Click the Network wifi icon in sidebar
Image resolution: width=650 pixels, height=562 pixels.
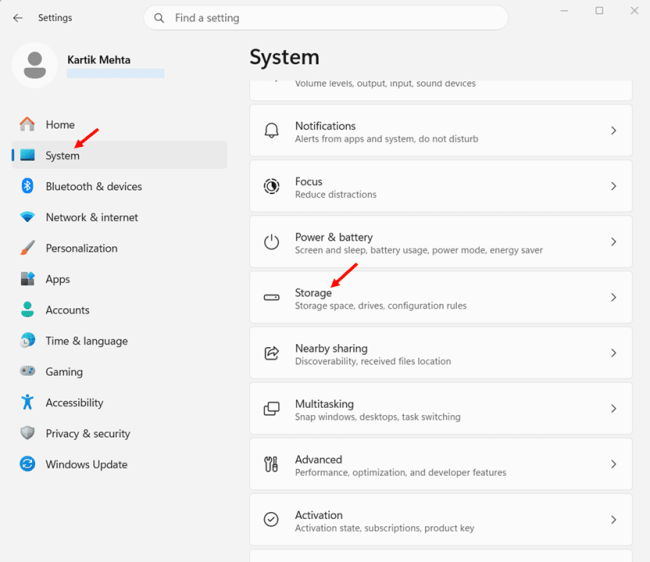pos(27,217)
